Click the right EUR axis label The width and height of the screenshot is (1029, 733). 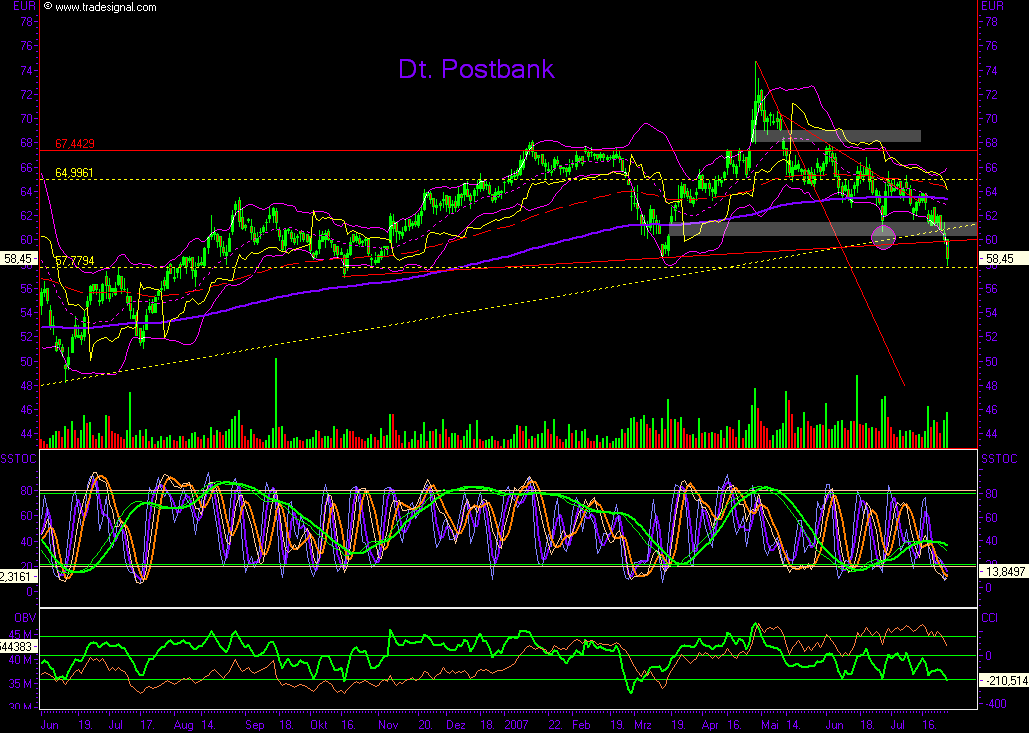tap(991, 6)
